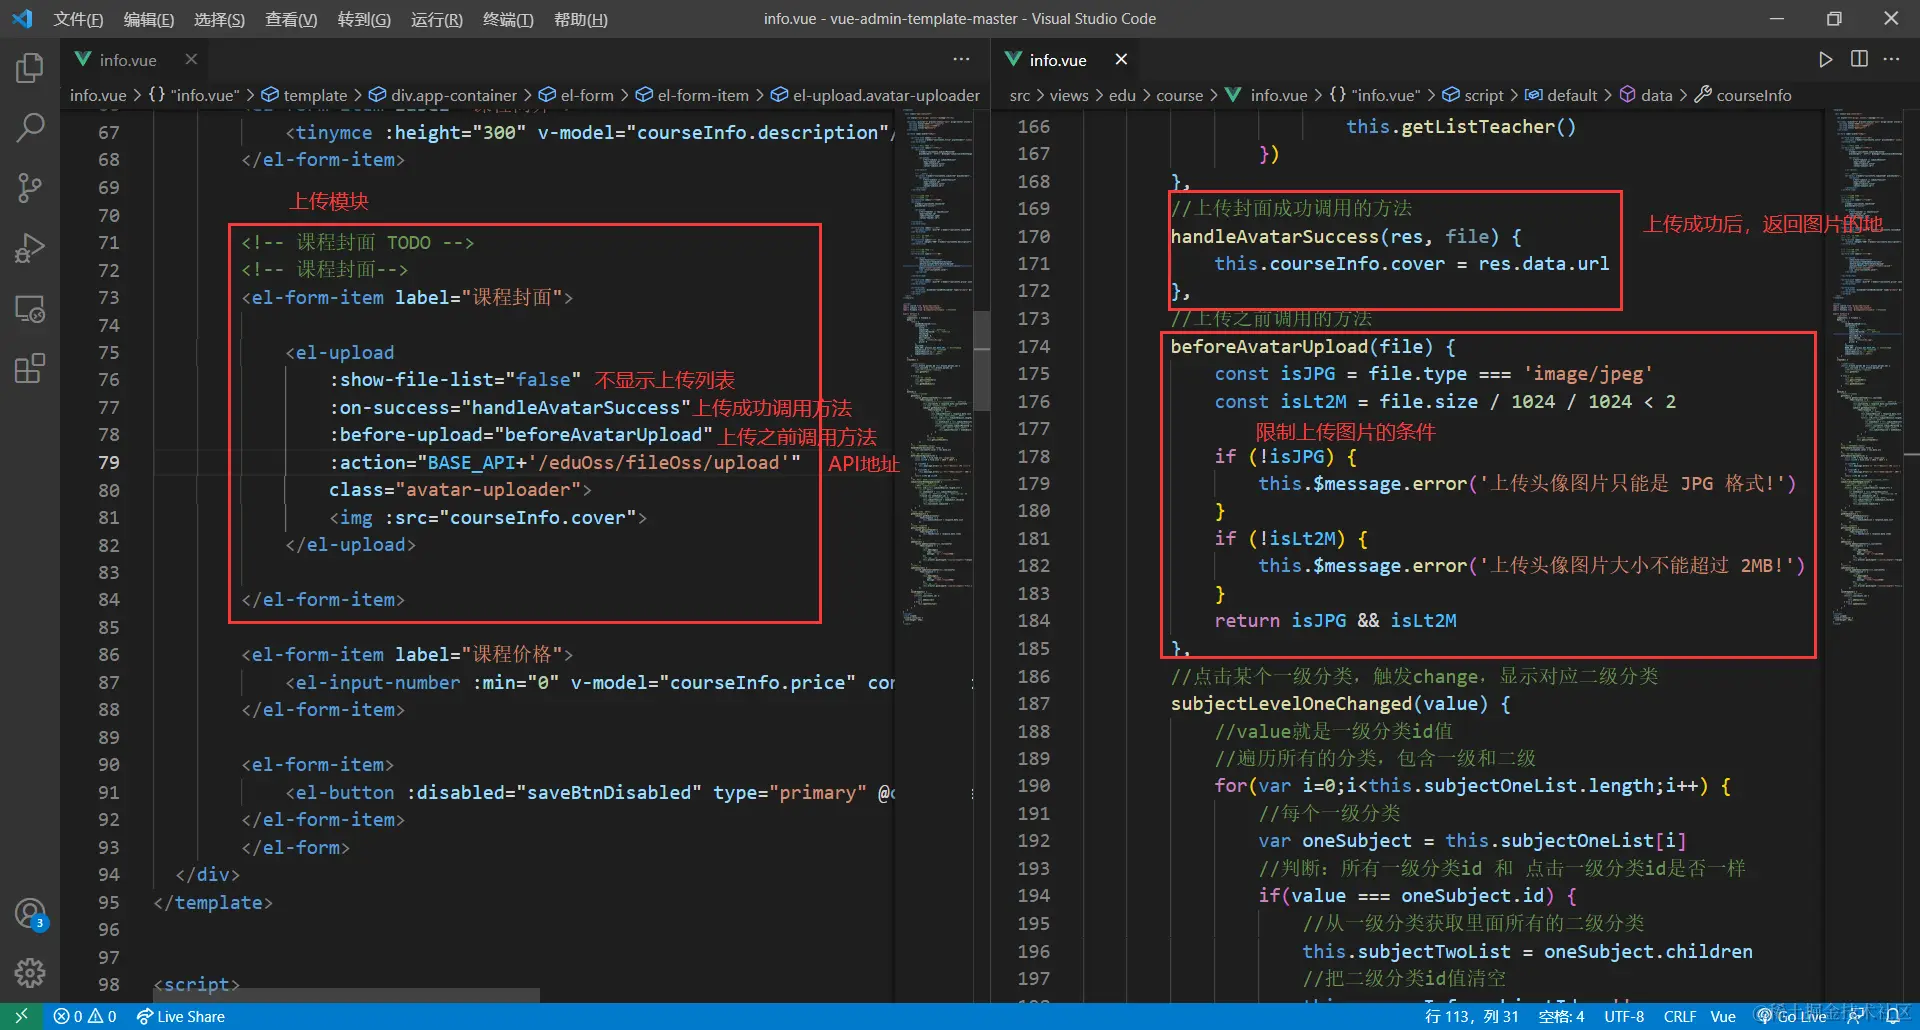
Task: Change end of line sequence CRLF
Action: pyautogui.click(x=1680, y=1016)
